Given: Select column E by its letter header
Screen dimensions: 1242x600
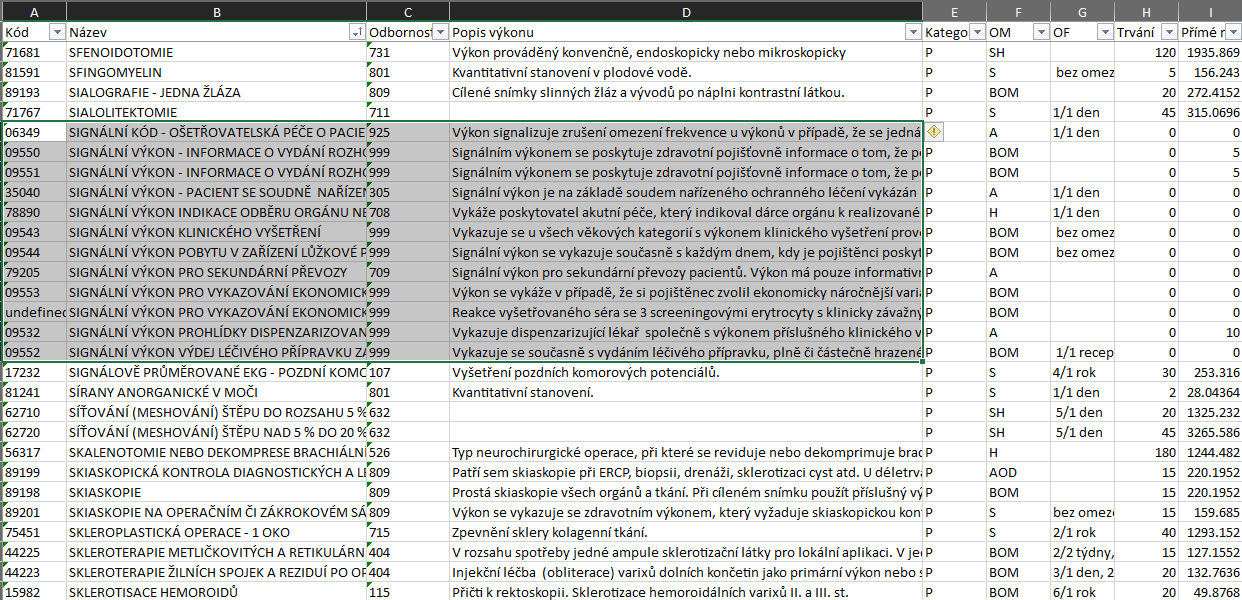Looking at the screenshot, I should pos(954,11).
